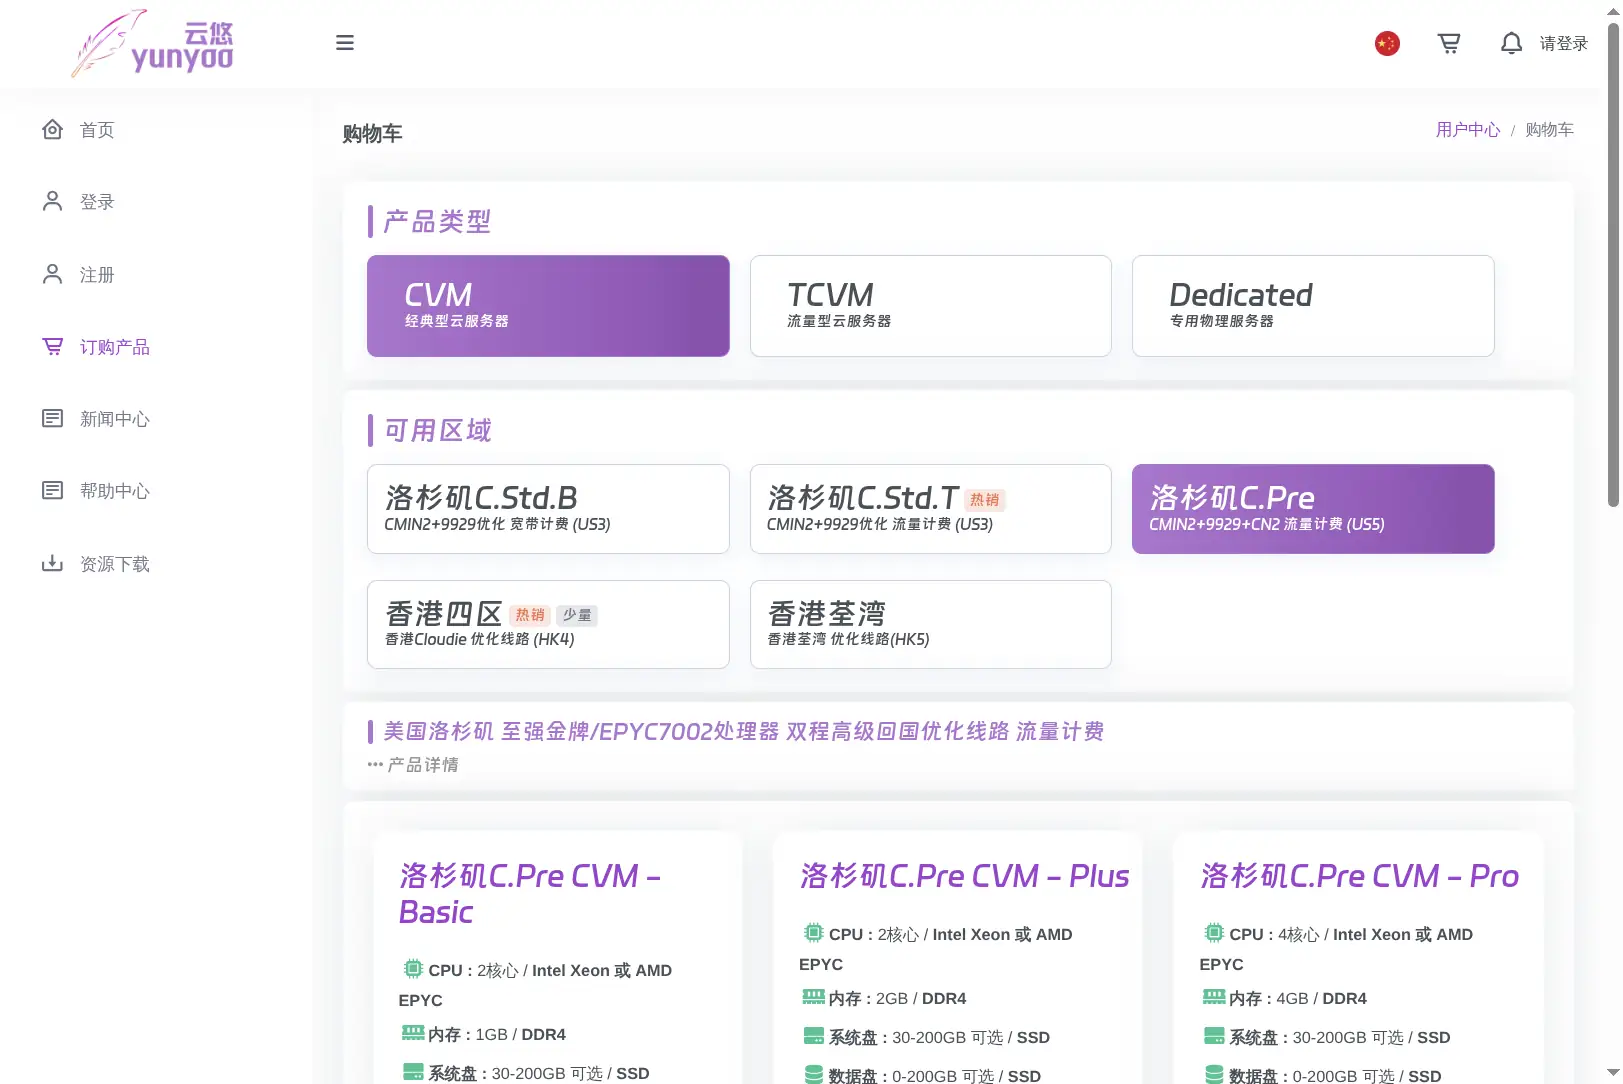Click memory icon in Pro card

(1214, 997)
